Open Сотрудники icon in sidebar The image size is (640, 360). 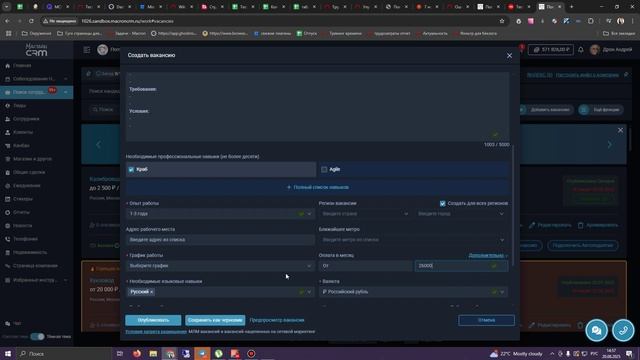click(7, 119)
